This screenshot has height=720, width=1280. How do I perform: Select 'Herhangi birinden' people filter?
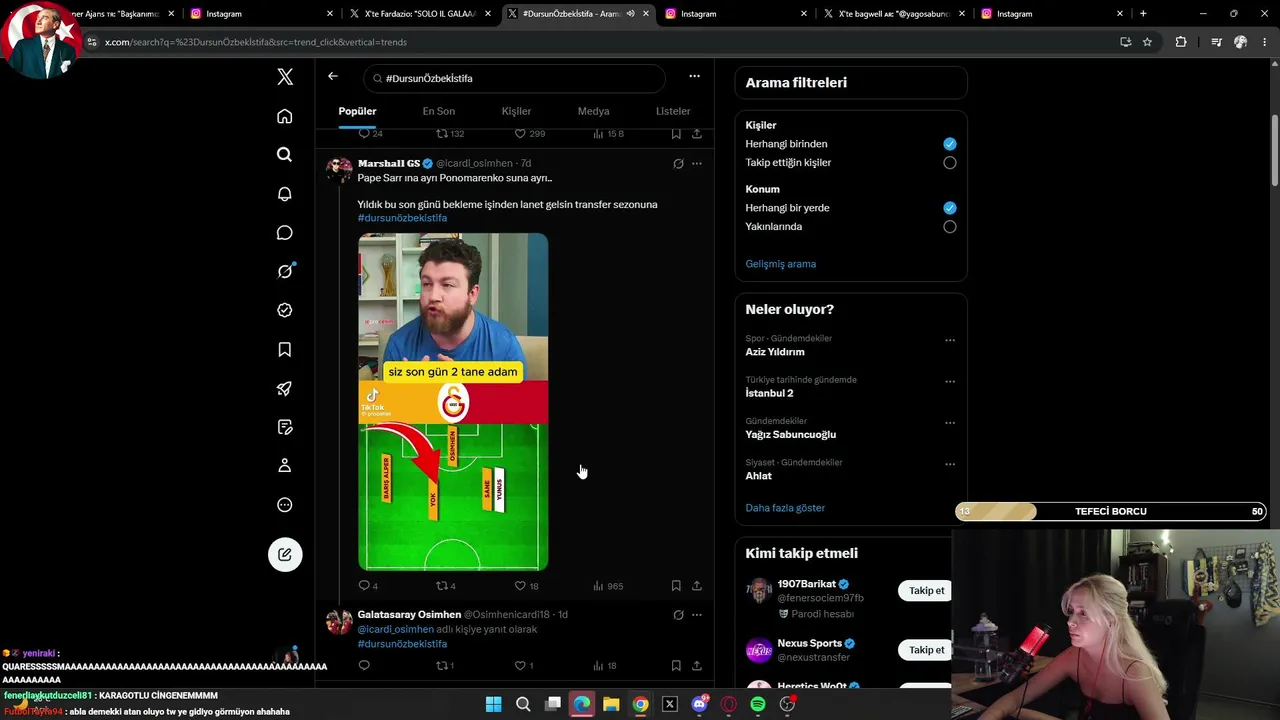(949, 144)
